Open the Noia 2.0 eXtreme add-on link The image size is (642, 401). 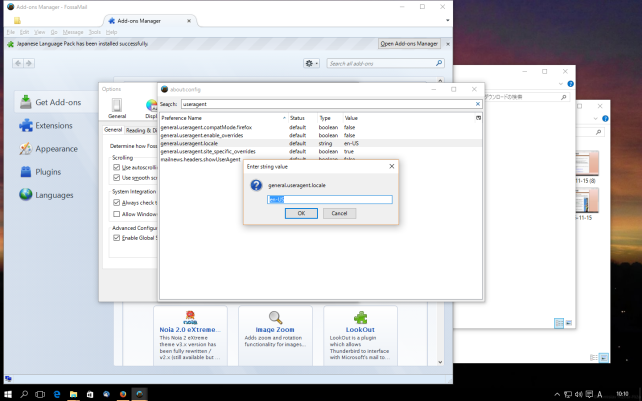point(190,330)
